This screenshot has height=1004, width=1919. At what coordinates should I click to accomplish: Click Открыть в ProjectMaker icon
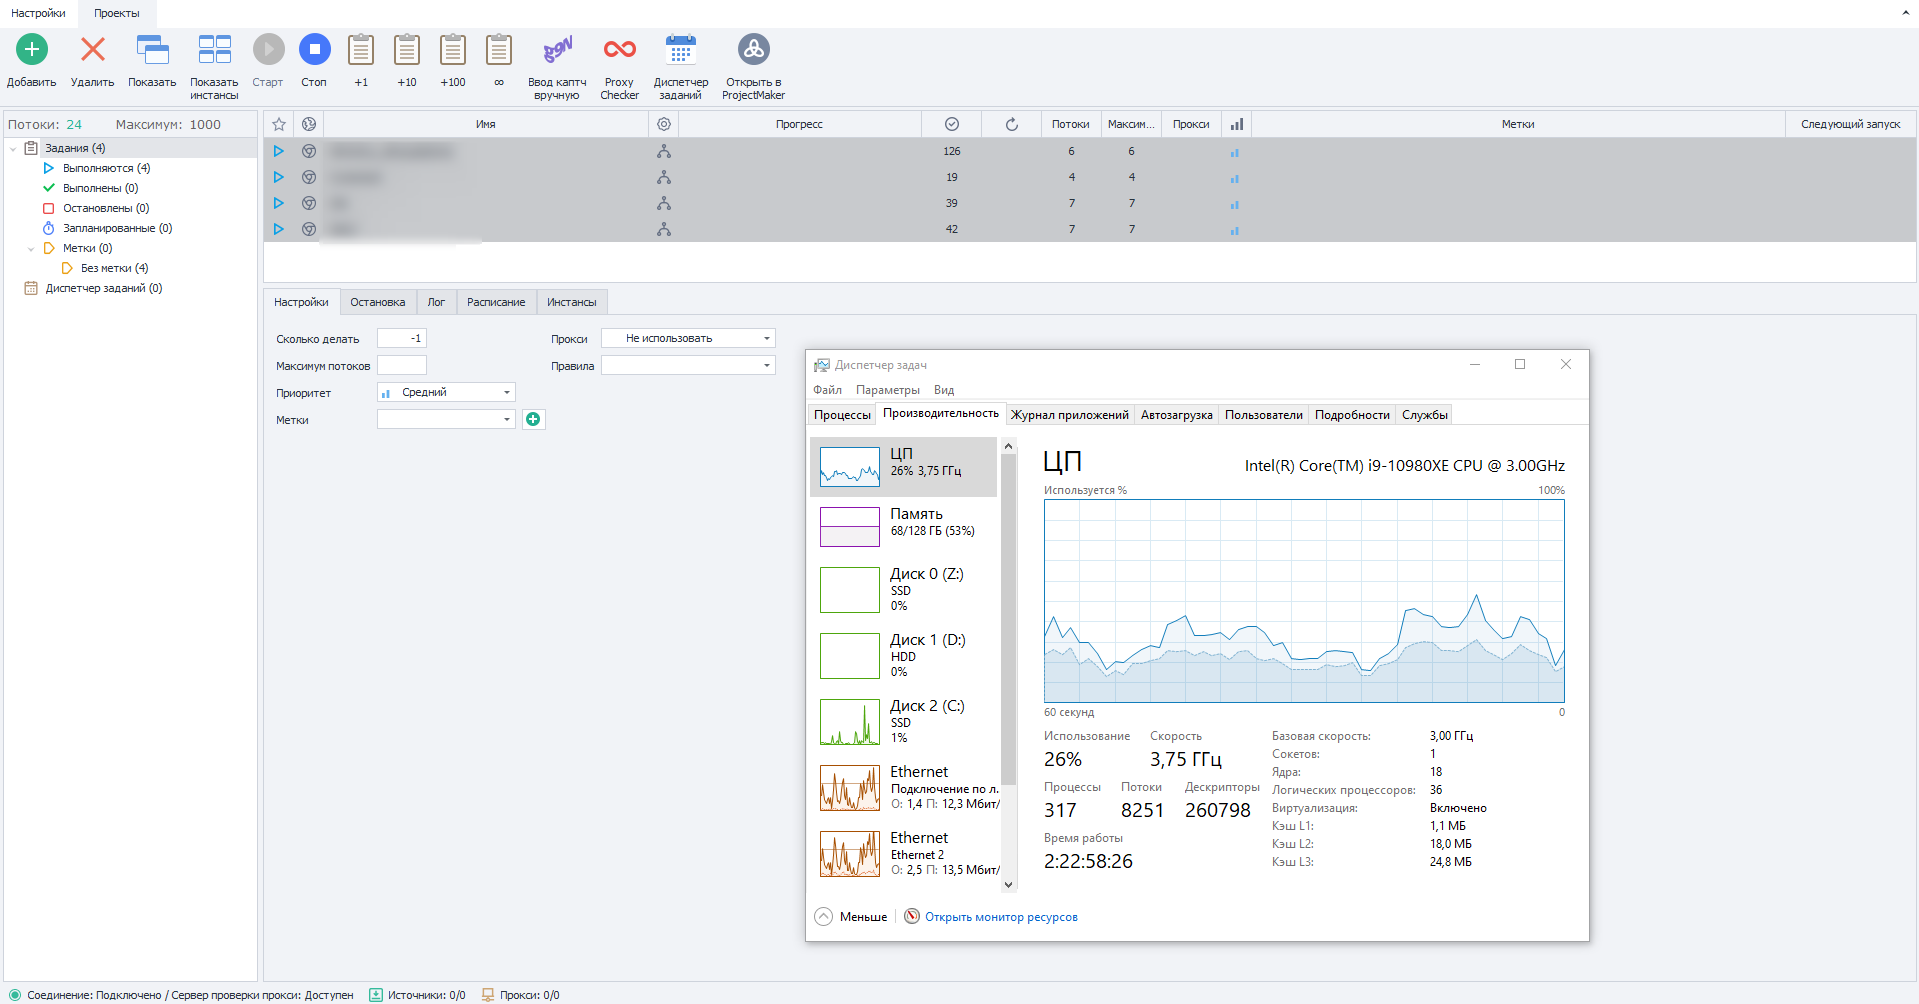click(x=753, y=50)
